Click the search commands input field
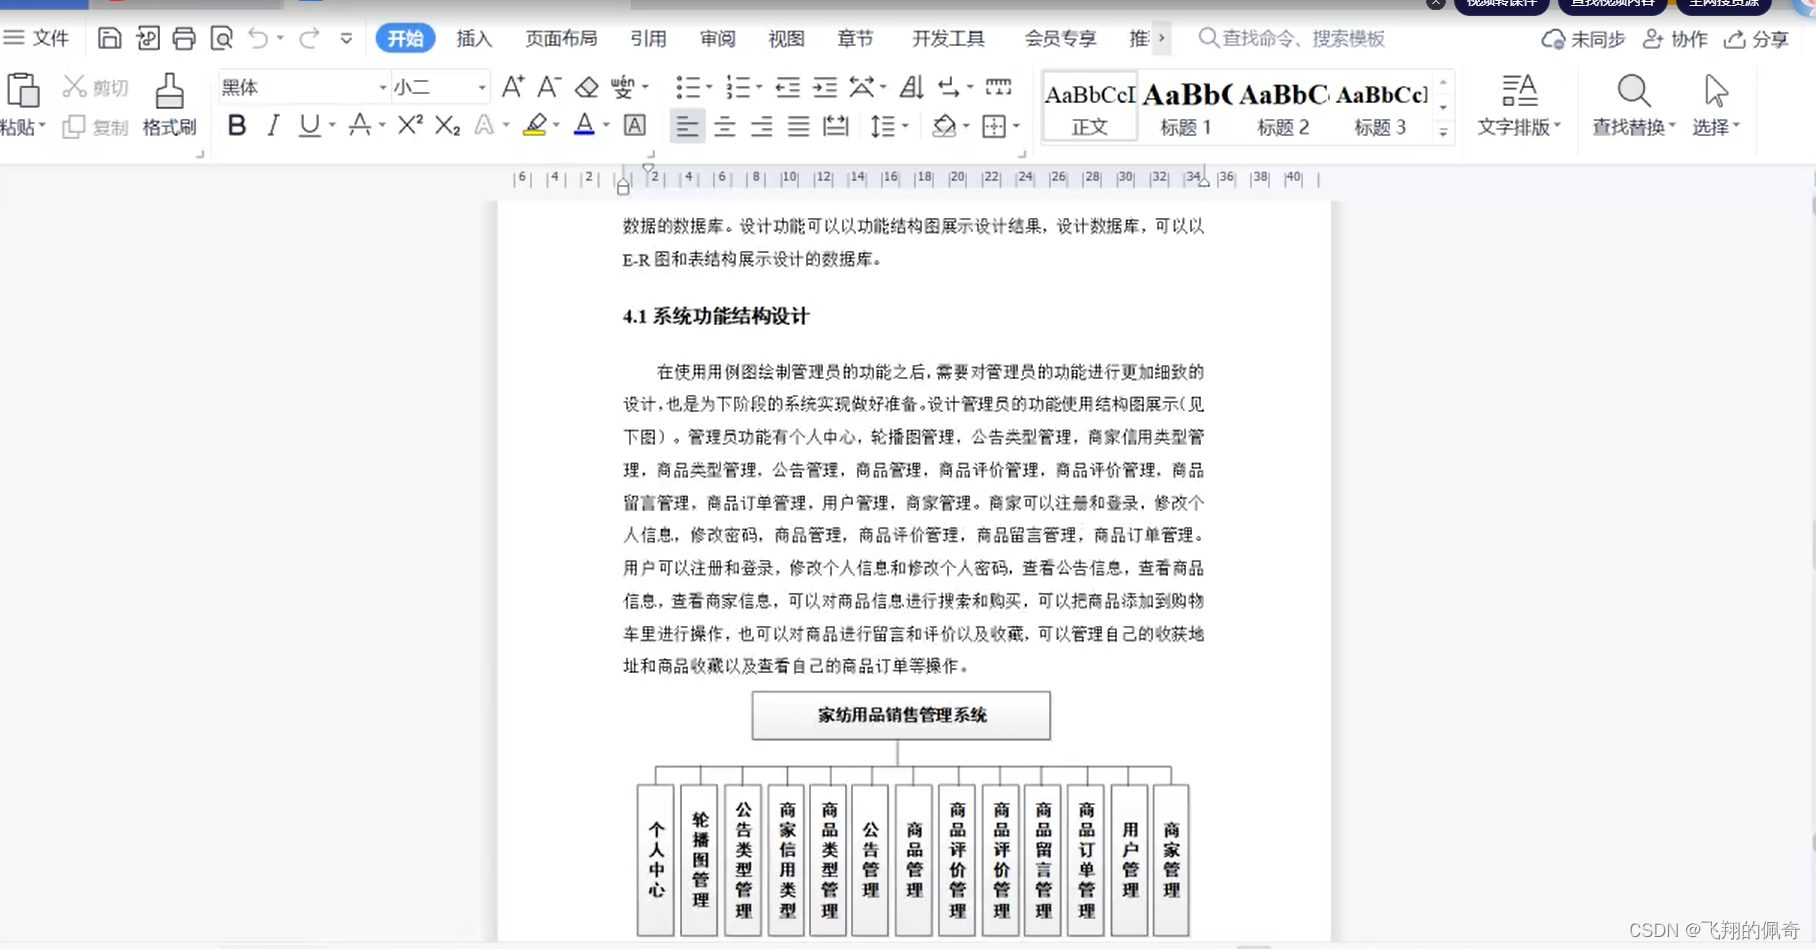Screen dimensions: 1816x949 click(x=1303, y=38)
